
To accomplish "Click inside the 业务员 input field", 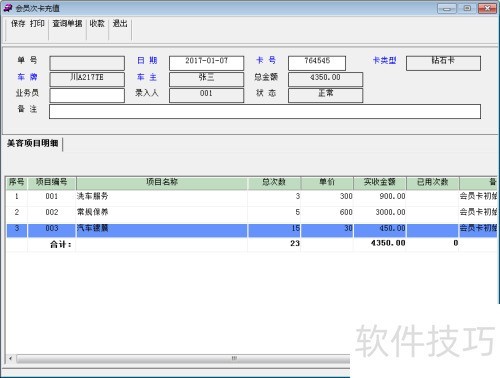I will [x=87, y=95].
